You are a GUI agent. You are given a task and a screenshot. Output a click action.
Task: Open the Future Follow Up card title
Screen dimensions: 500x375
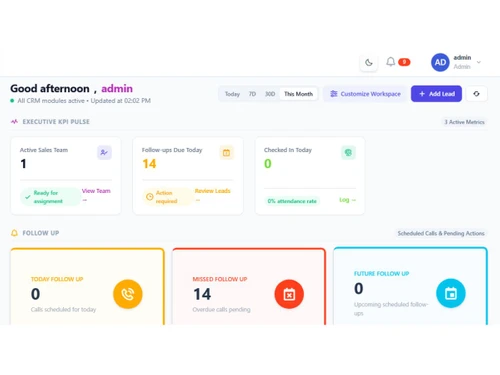click(381, 274)
